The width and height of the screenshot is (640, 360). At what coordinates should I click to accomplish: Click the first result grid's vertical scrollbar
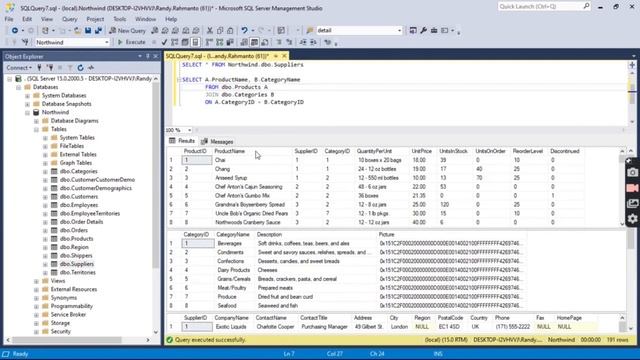[x=622, y=187]
